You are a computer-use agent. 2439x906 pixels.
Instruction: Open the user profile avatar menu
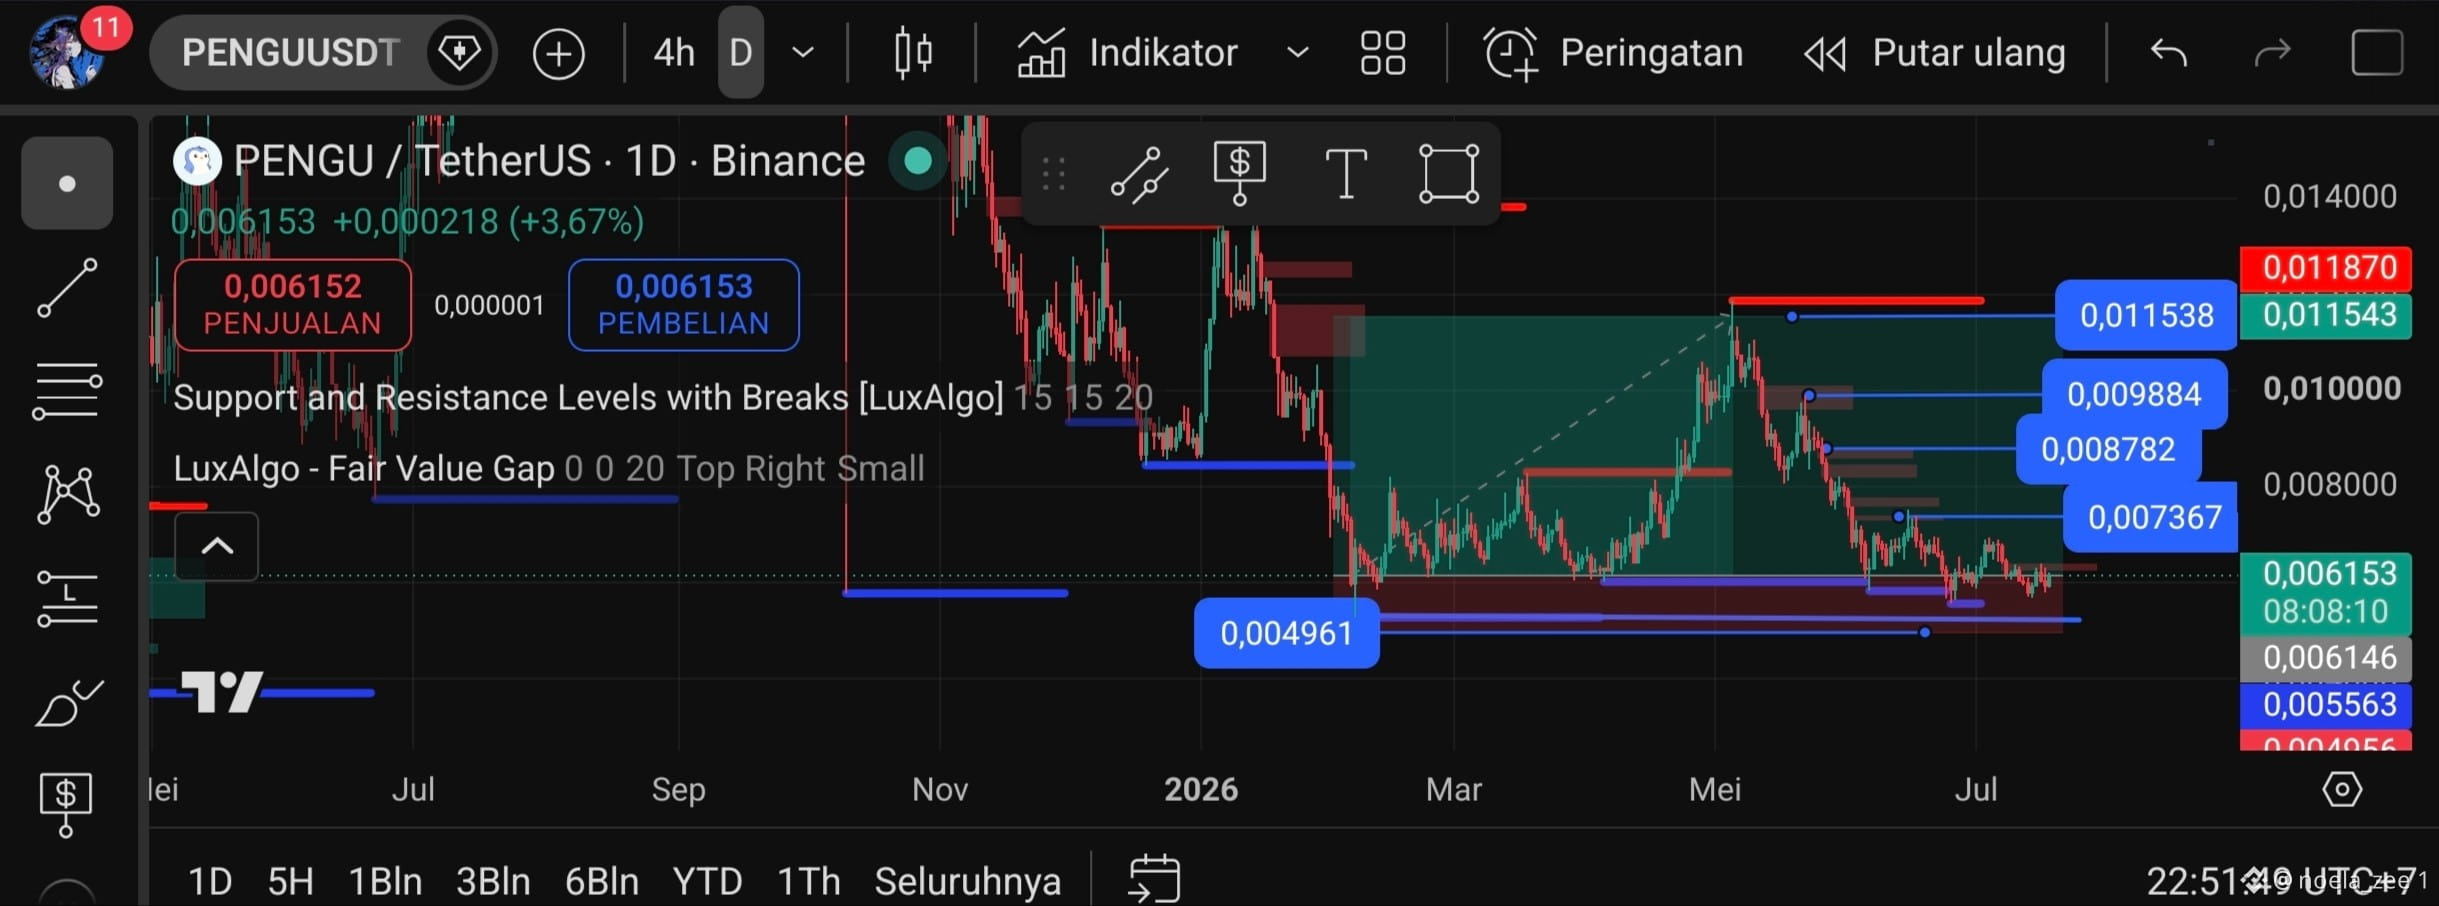68,52
